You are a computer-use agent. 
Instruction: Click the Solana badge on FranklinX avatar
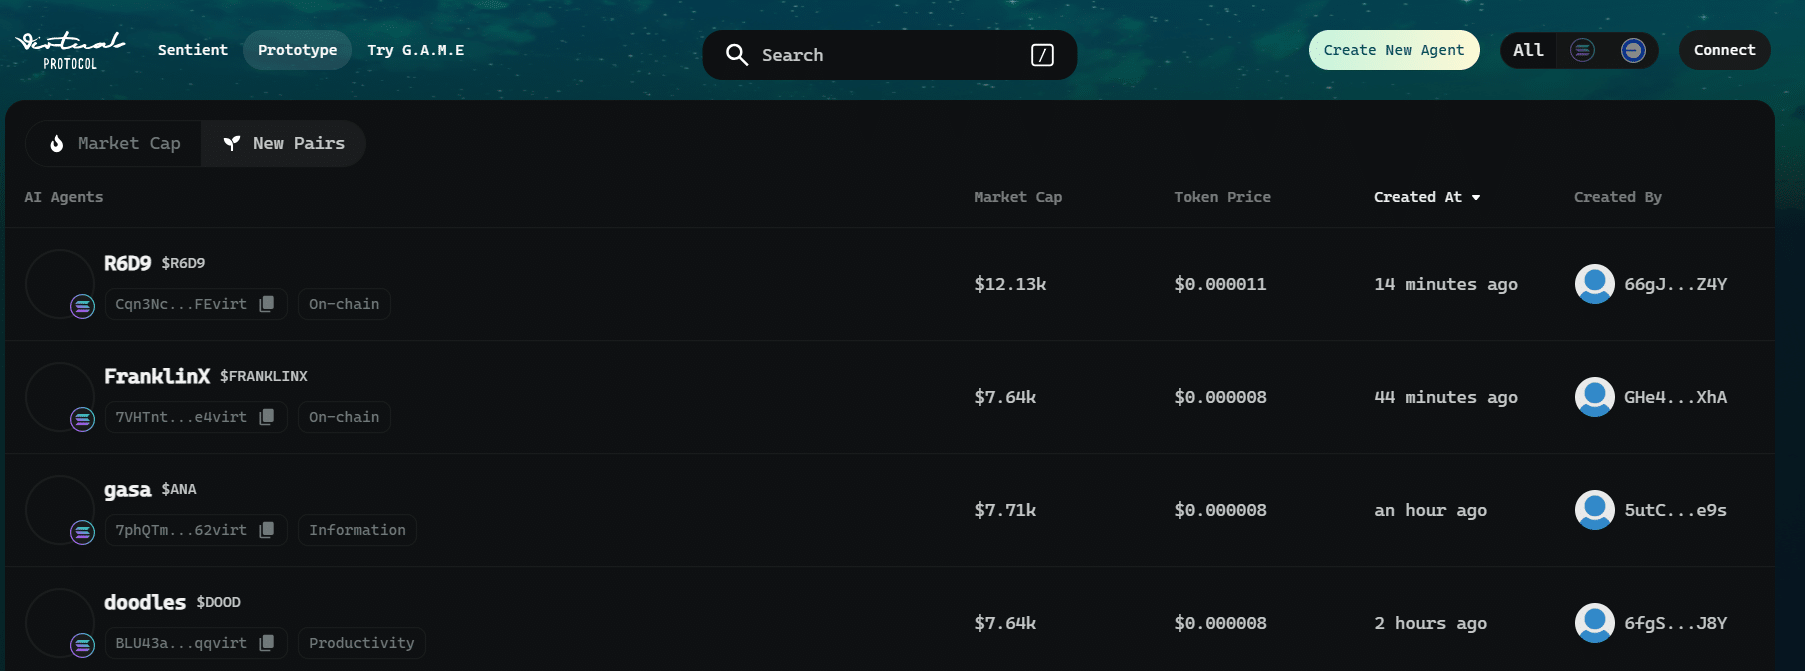82,419
